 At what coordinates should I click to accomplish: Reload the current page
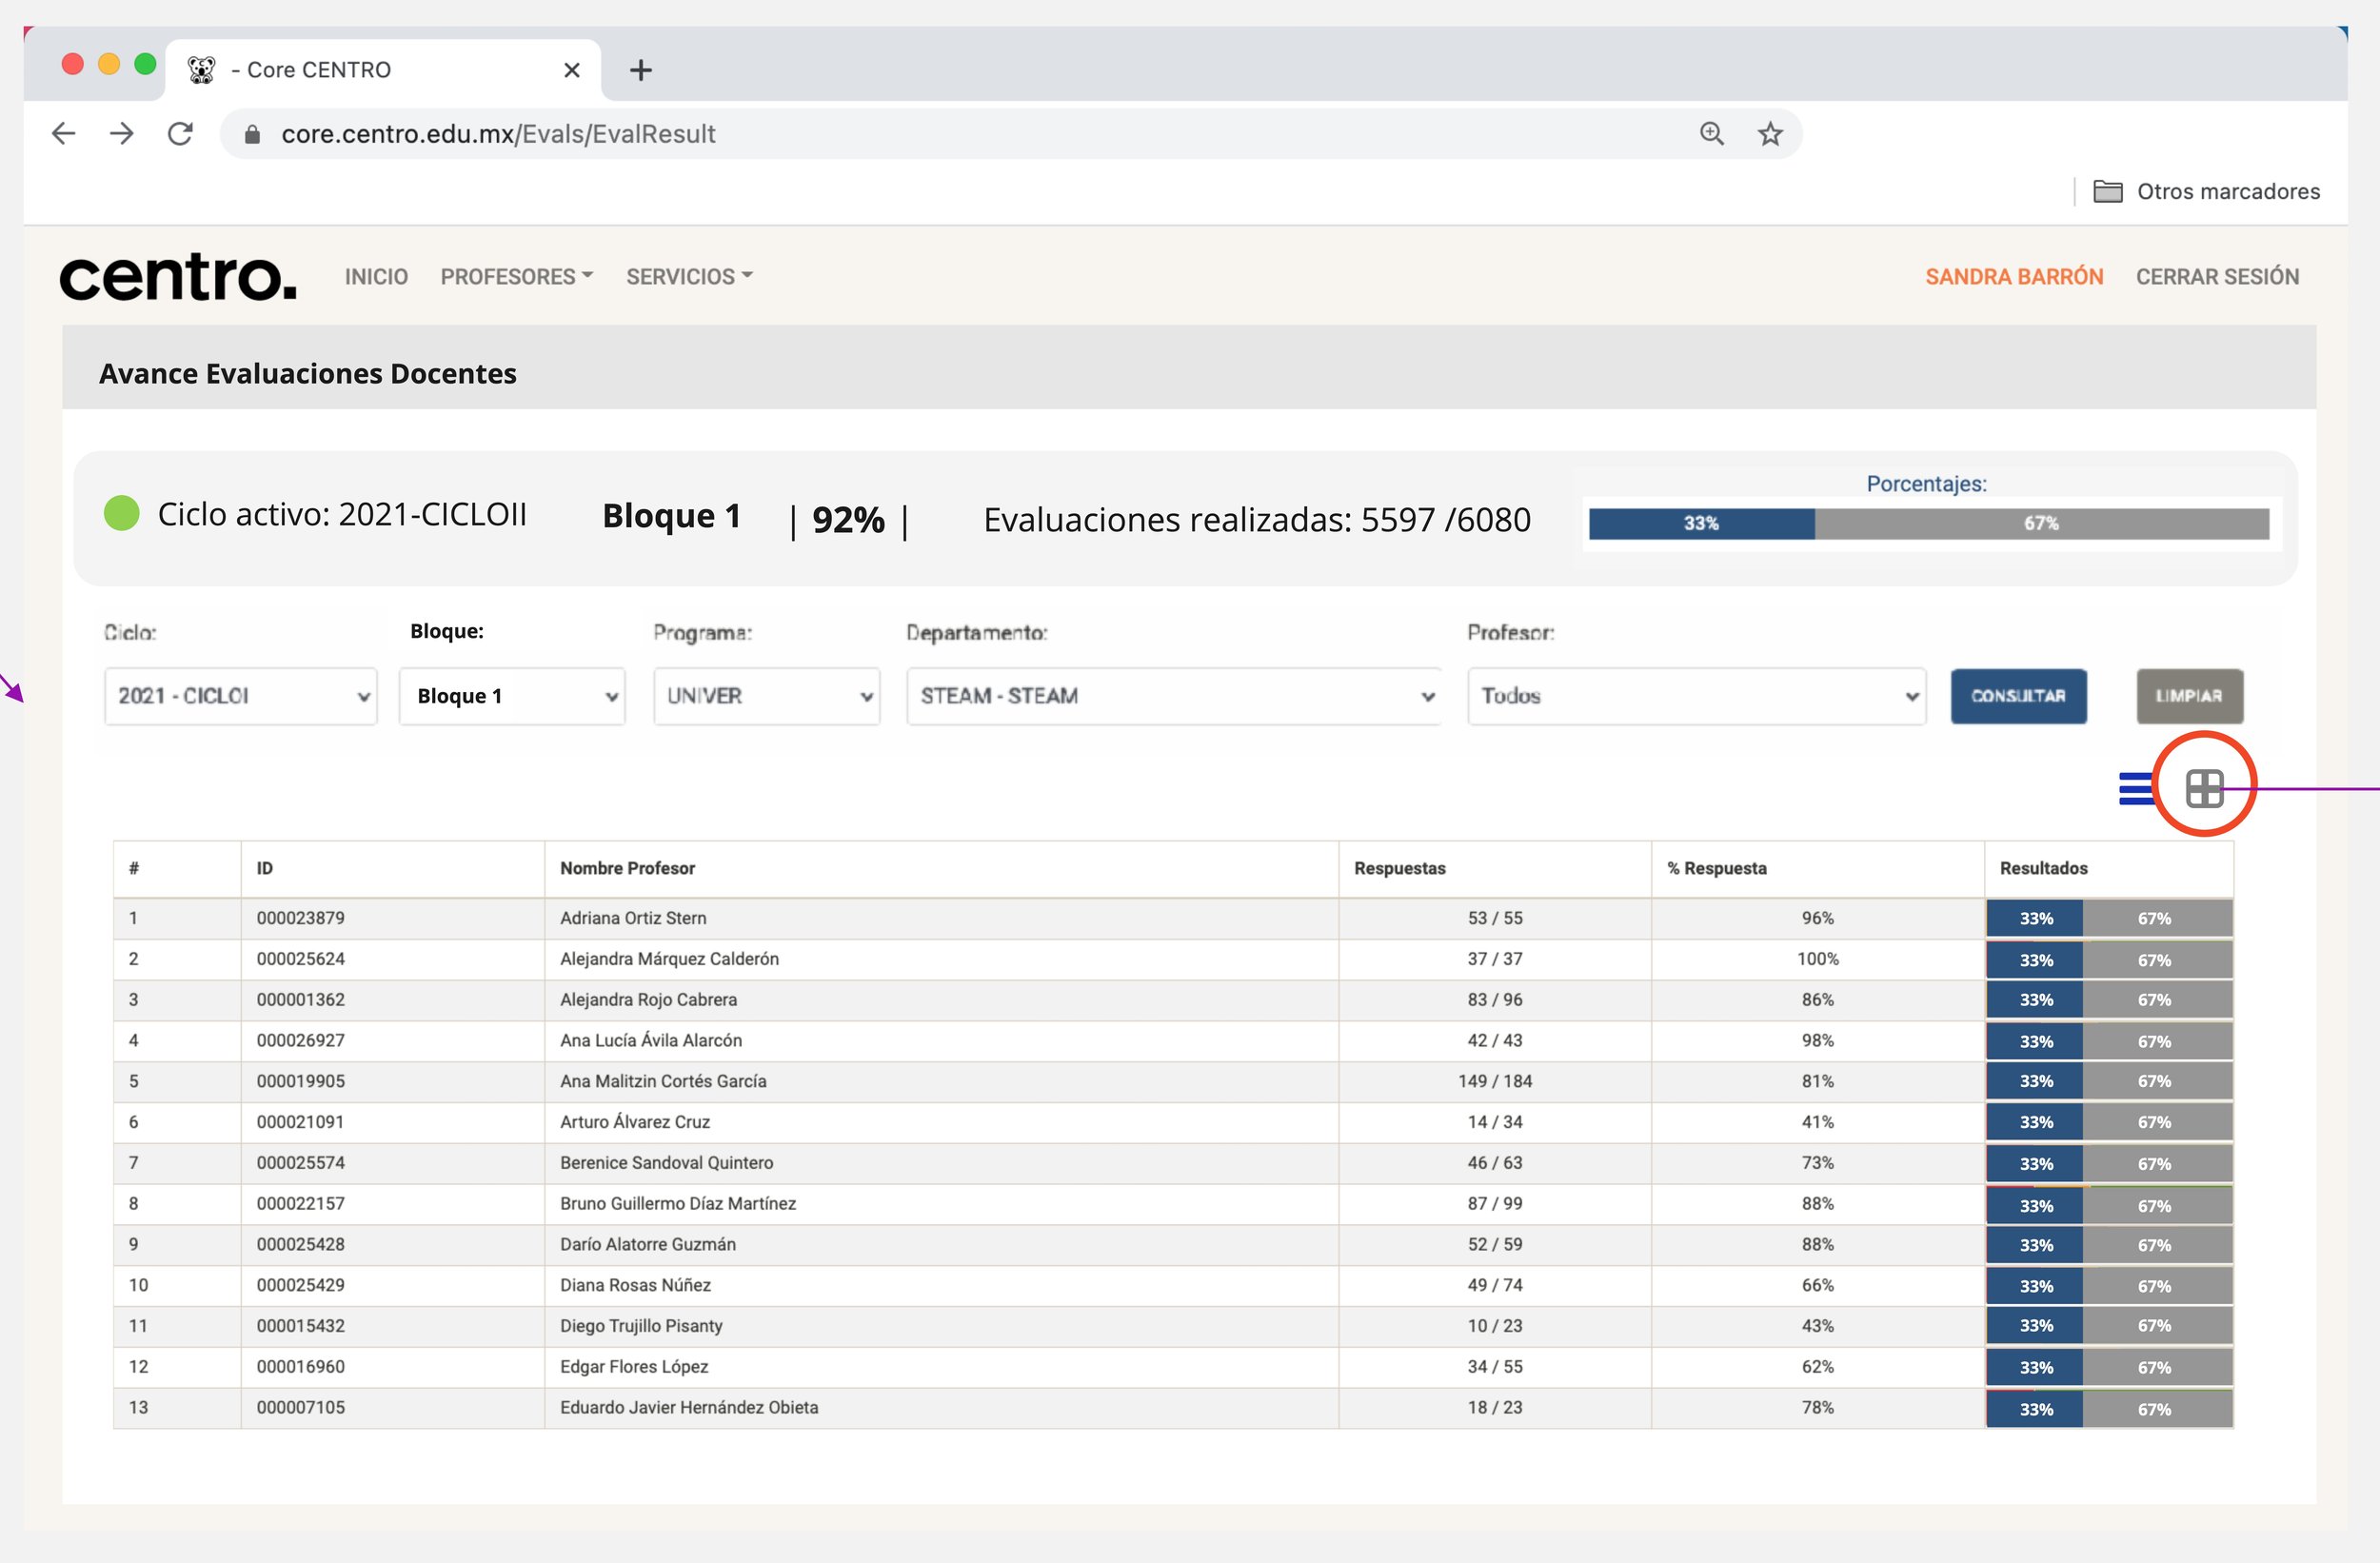tap(180, 133)
